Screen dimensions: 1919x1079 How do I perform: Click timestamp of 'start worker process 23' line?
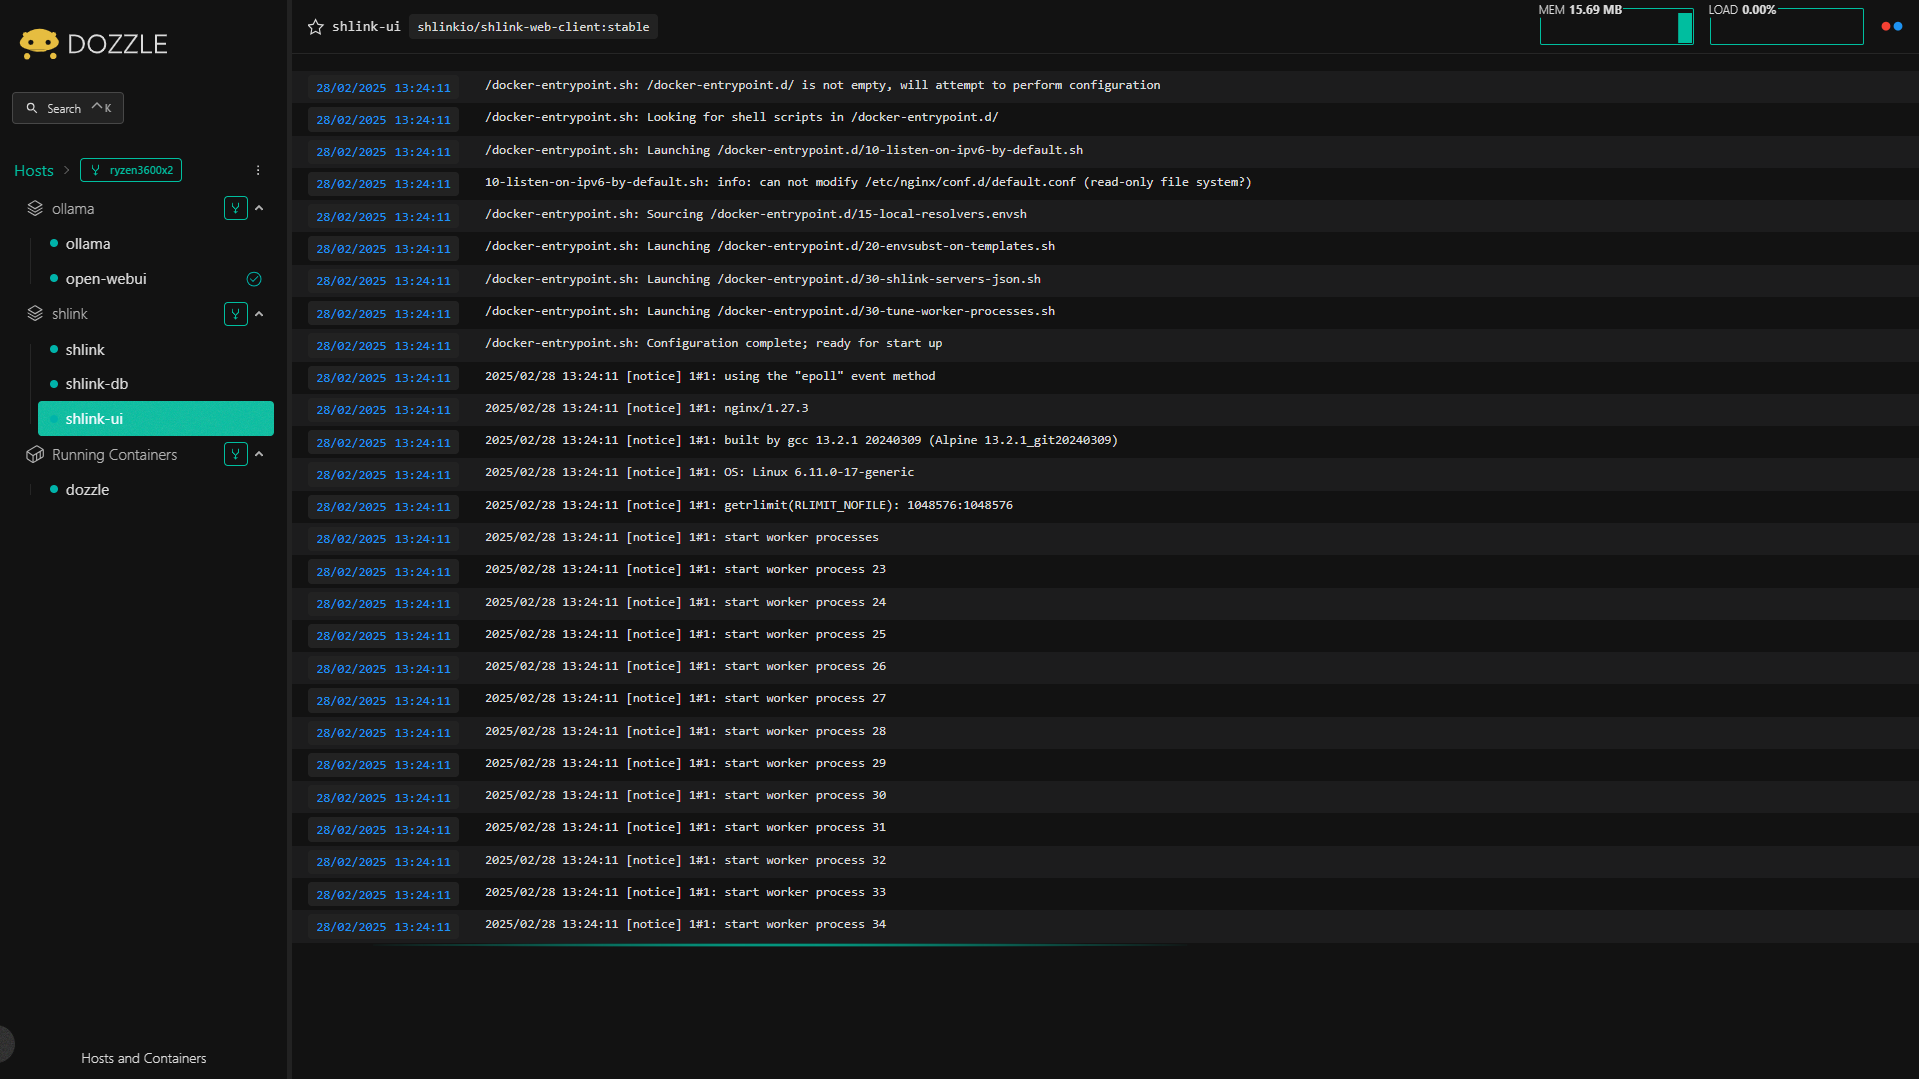383,572
